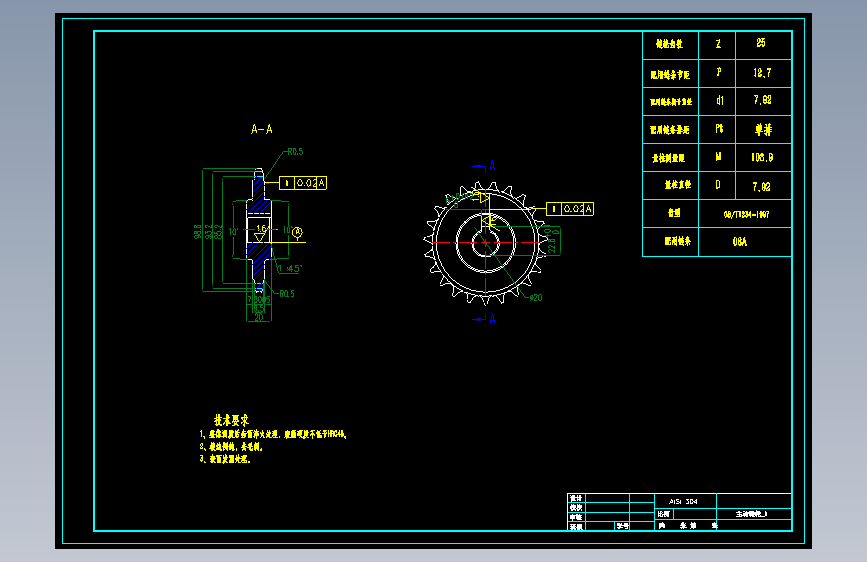Select the 08A chain designation cell
This screenshot has width=867, height=562.
point(745,242)
